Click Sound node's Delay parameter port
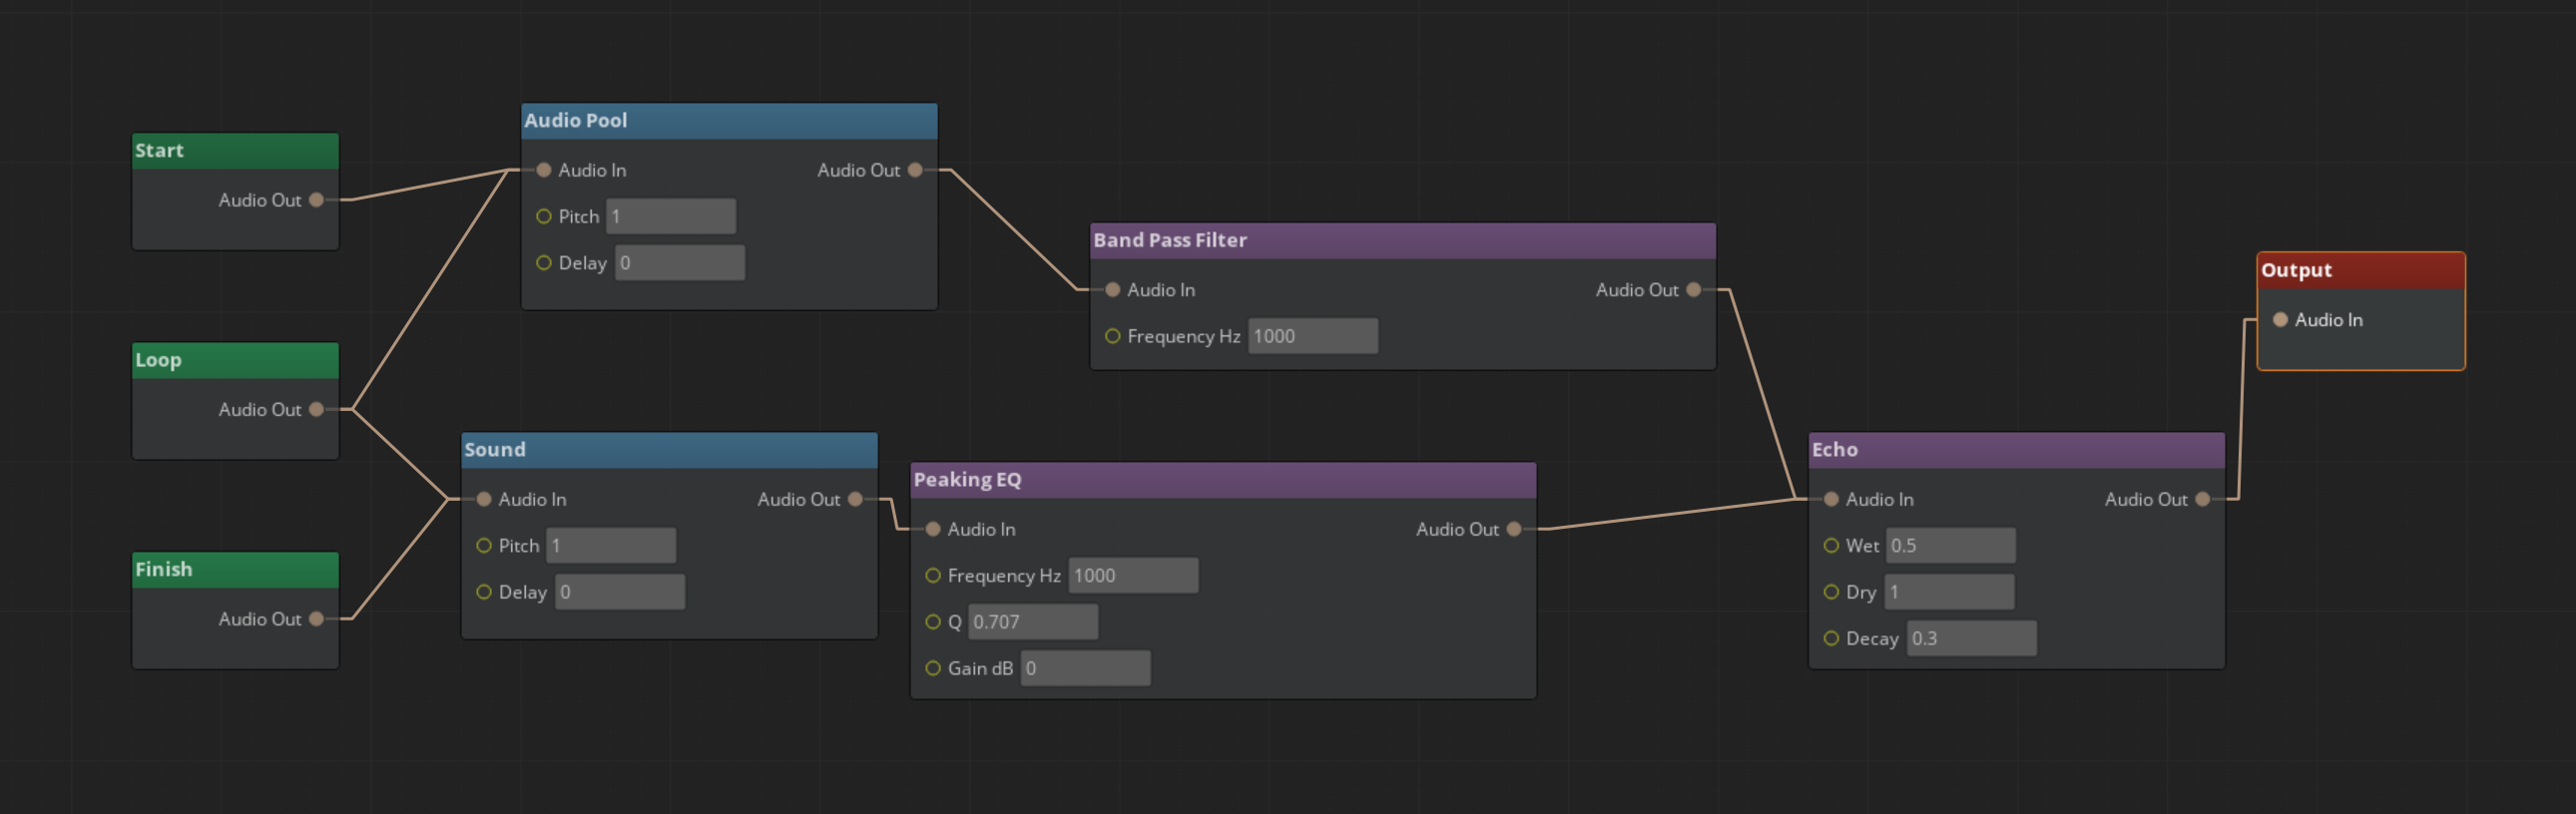Viewport: 2576px width, 814px height. coord(484,592)
